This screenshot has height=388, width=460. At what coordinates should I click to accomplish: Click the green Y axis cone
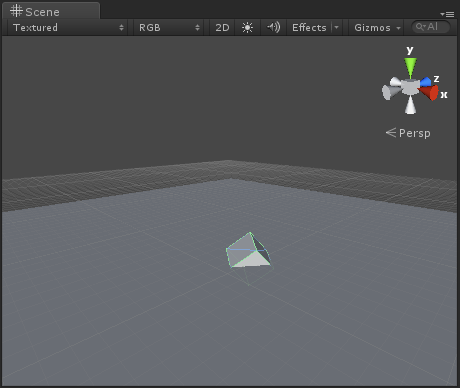(410, 68)
